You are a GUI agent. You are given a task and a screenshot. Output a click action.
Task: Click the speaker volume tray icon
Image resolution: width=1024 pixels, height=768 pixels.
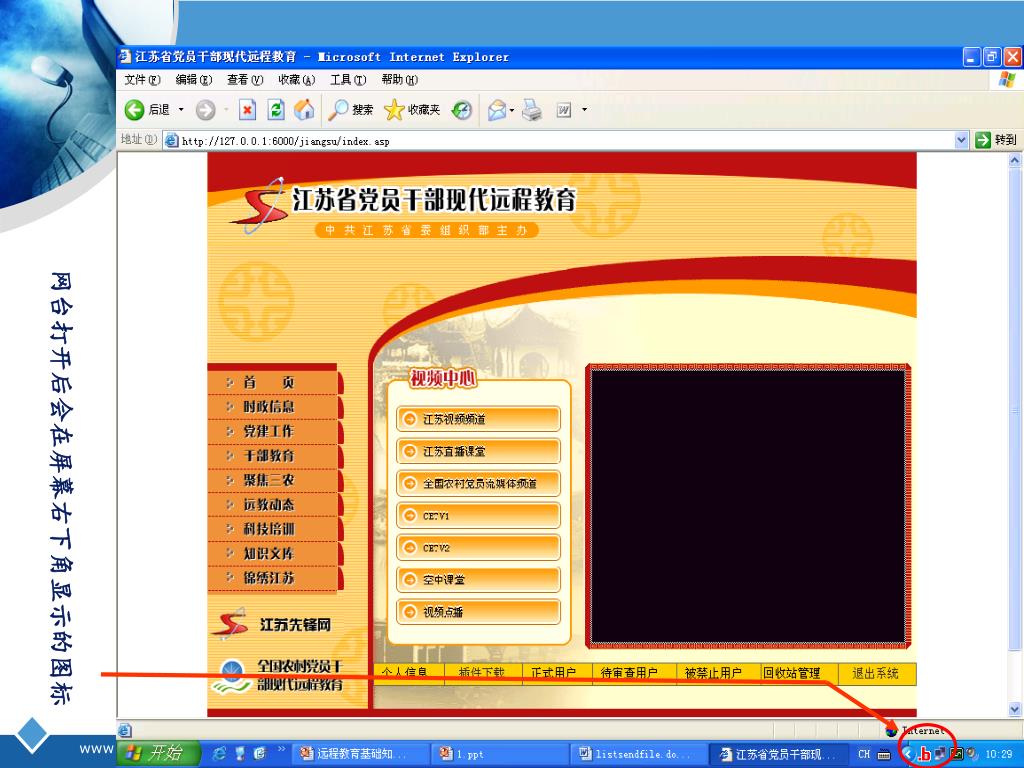click(972, 754)
